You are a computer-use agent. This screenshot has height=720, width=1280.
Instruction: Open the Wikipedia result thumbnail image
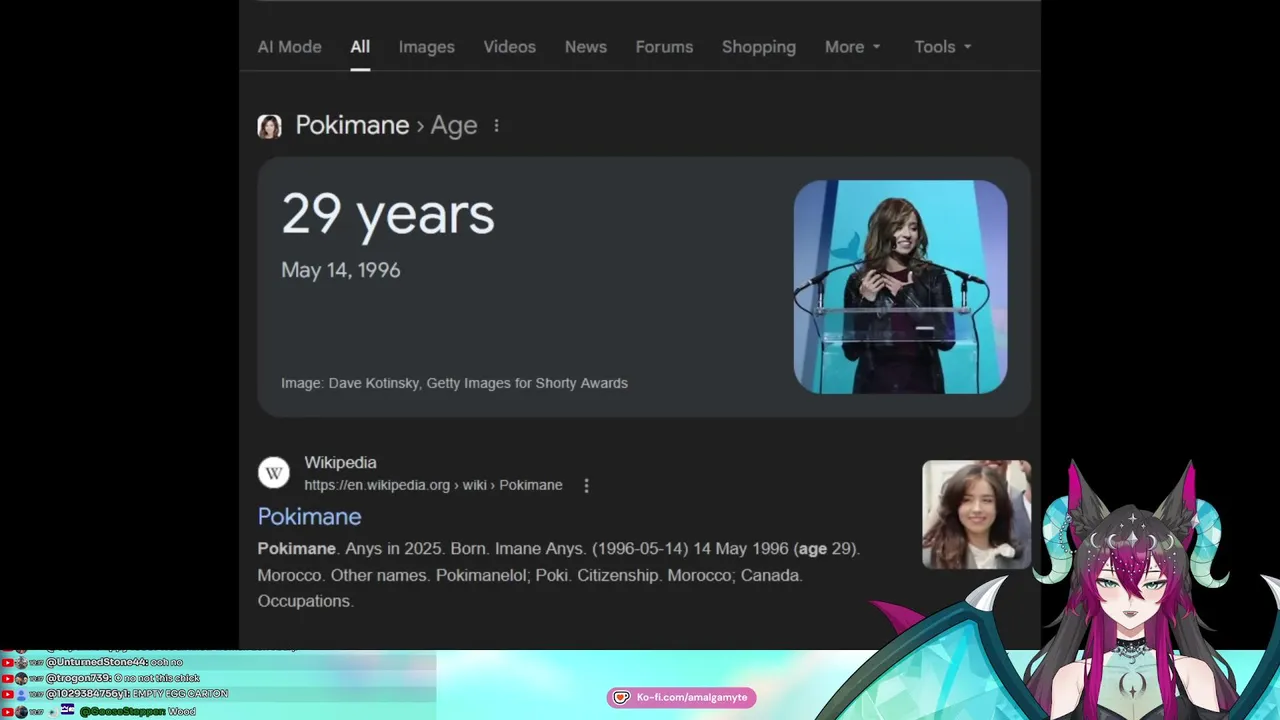(x=976, y=514)
